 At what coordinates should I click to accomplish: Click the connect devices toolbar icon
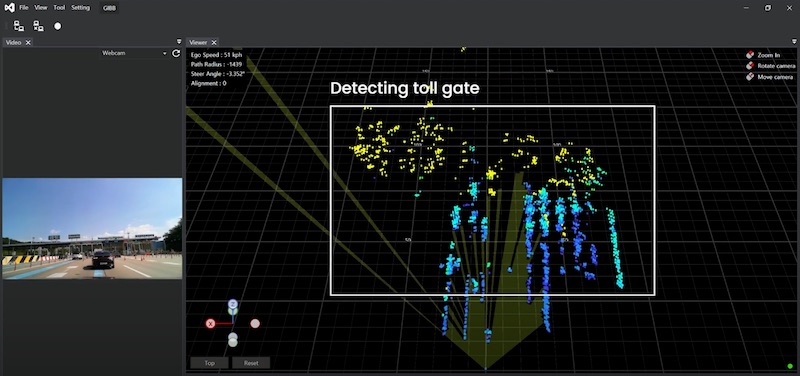pos(19,26)
